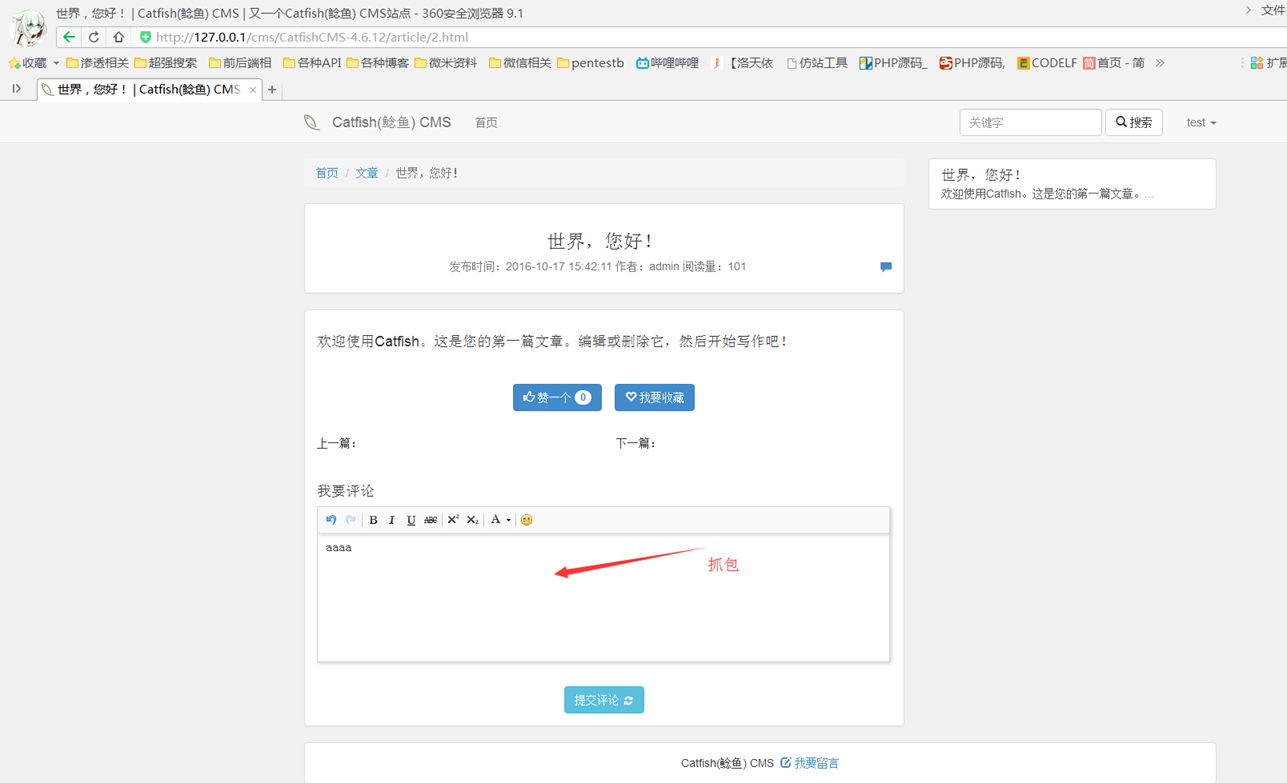
Task: Toggle italic formatting in the comment editor
Action: 392,520
